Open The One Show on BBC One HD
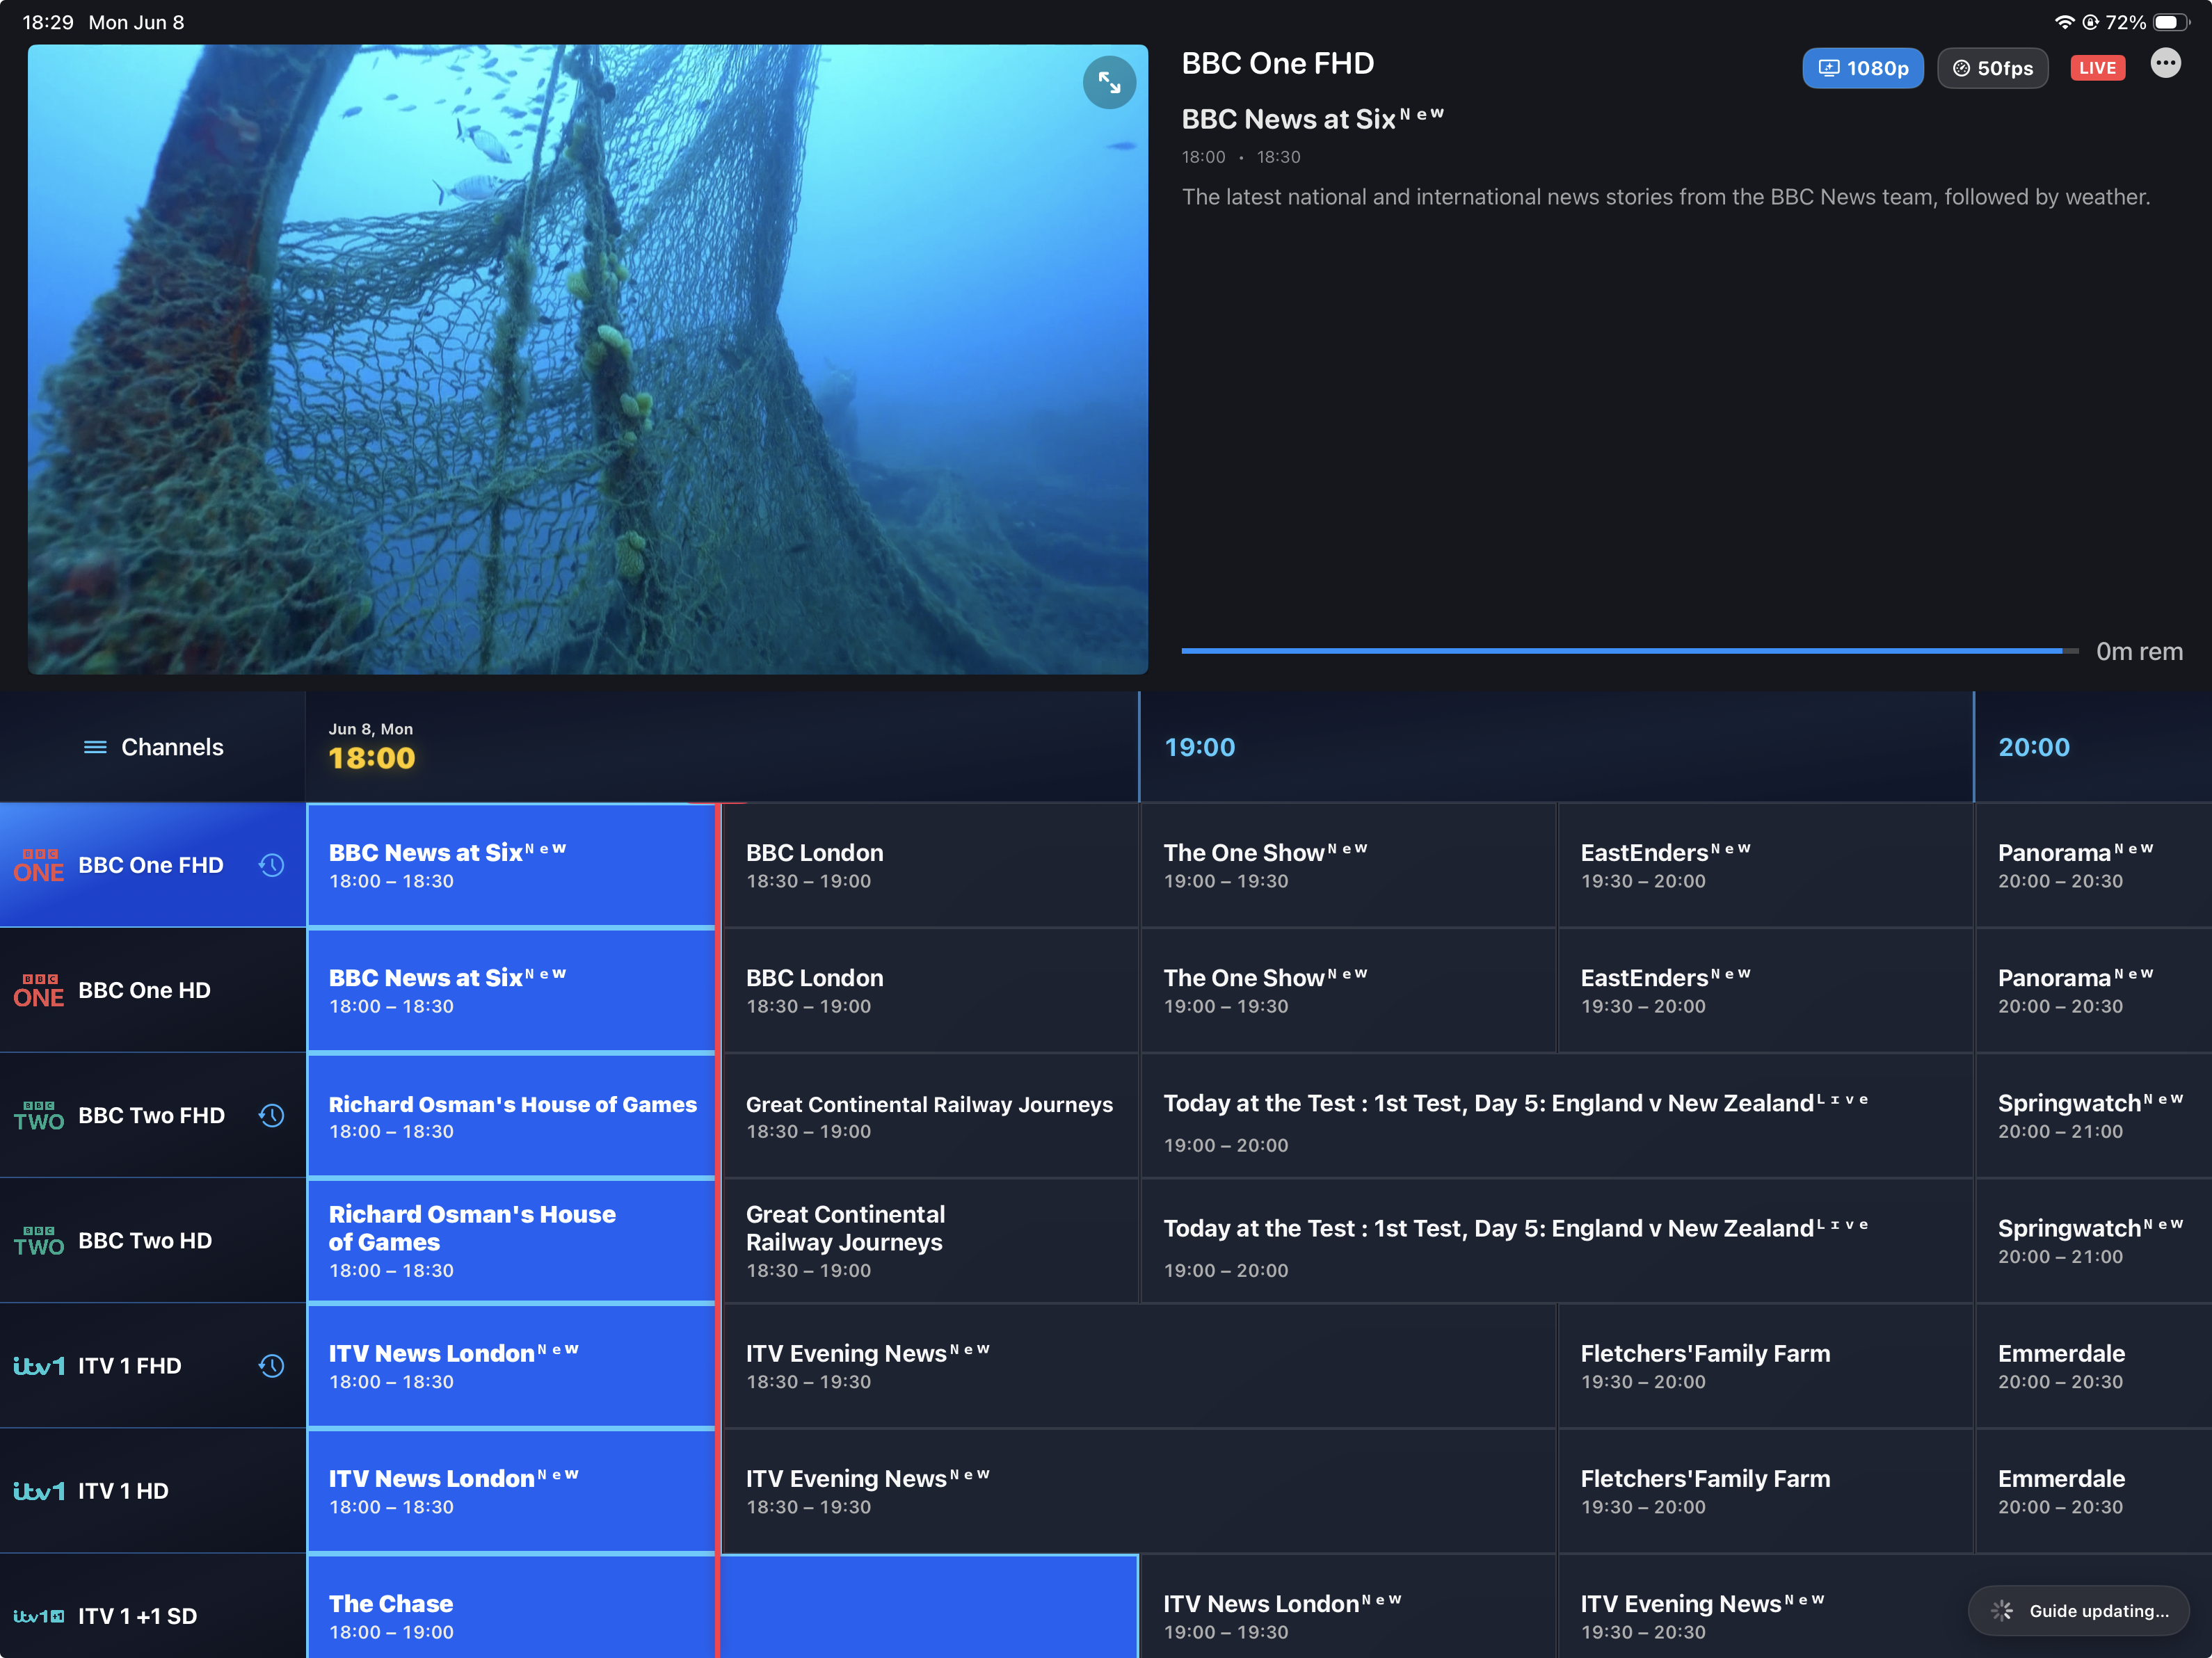 pos(1348,990)
